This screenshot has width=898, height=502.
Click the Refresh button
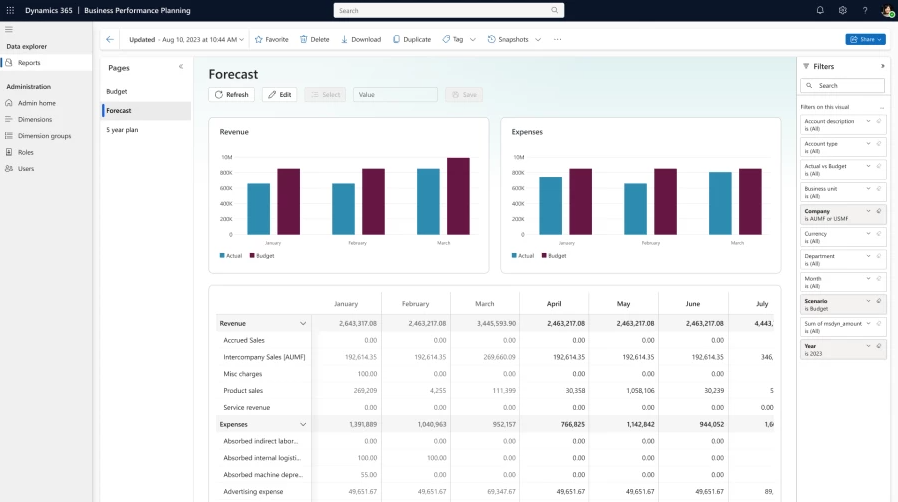pos(231,95)
